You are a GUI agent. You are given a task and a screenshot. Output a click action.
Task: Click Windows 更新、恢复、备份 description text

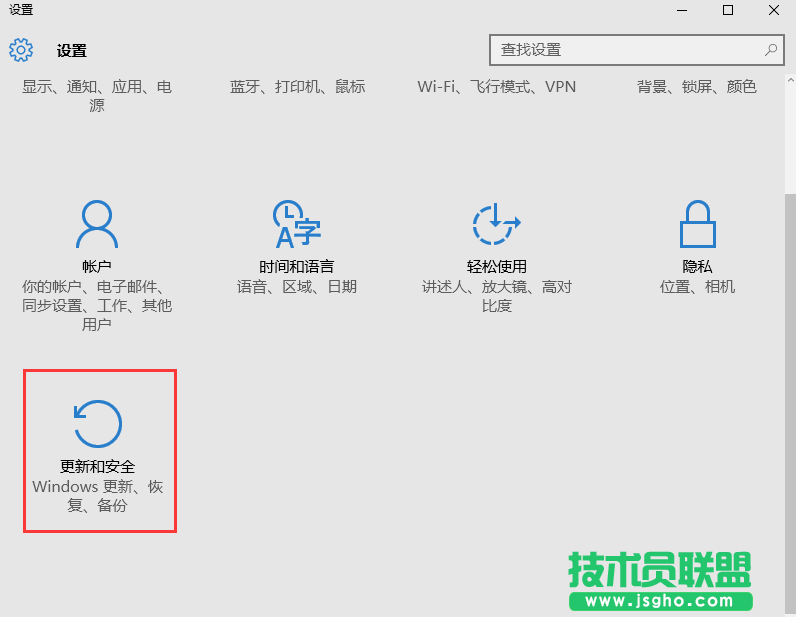click(x=98, y=496)
